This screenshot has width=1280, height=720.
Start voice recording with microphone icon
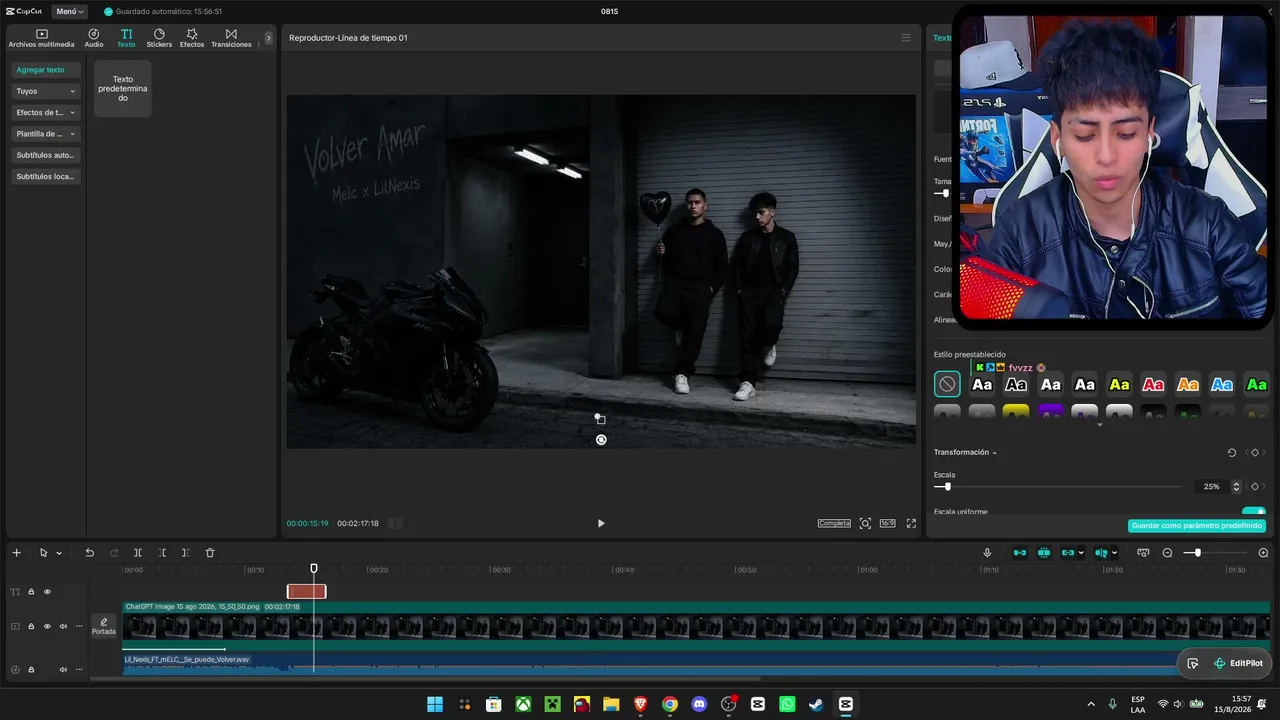(987, 553)
